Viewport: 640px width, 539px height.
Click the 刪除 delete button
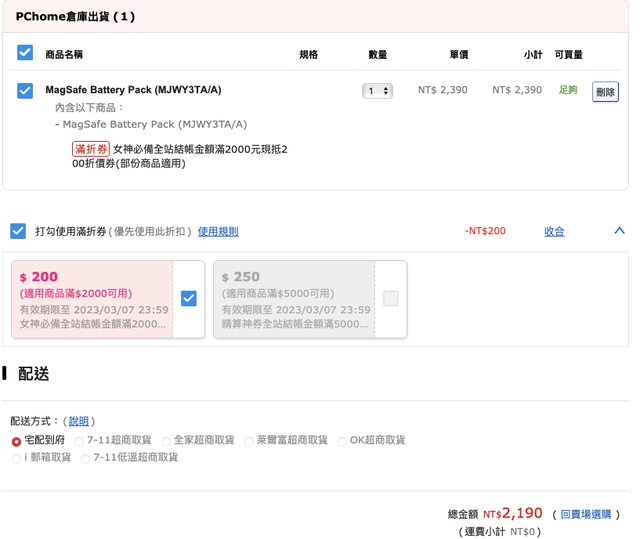point(605,92)
